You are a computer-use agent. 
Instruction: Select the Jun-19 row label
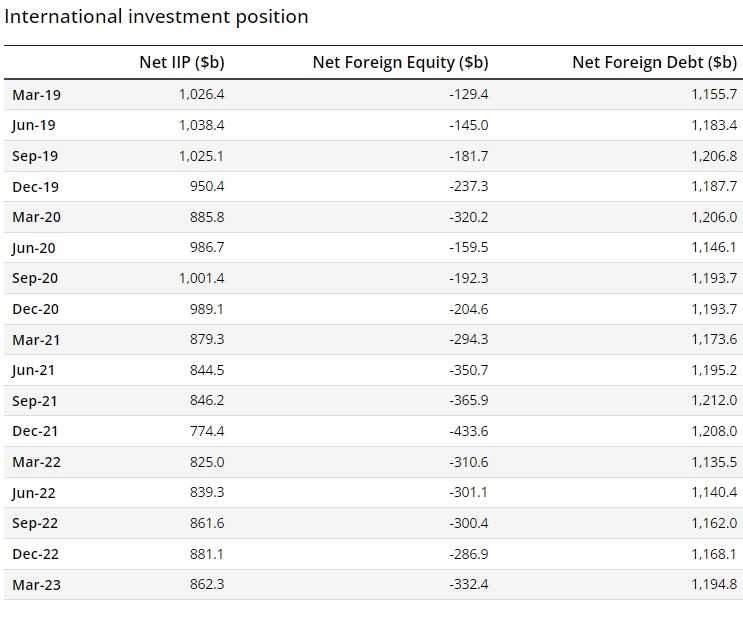coord(34,125)
